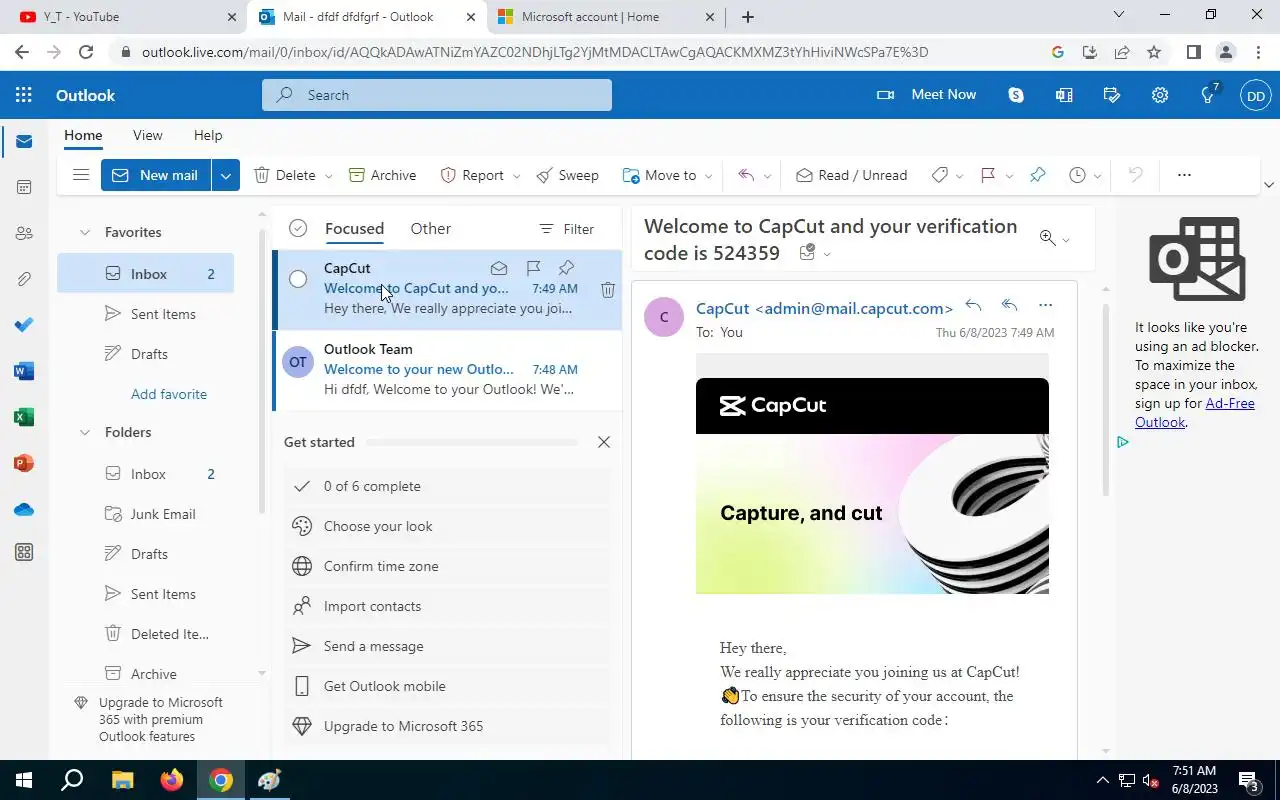Toggle flag in the toolbar
This screenshot has height=800, width=1280.
988,175
